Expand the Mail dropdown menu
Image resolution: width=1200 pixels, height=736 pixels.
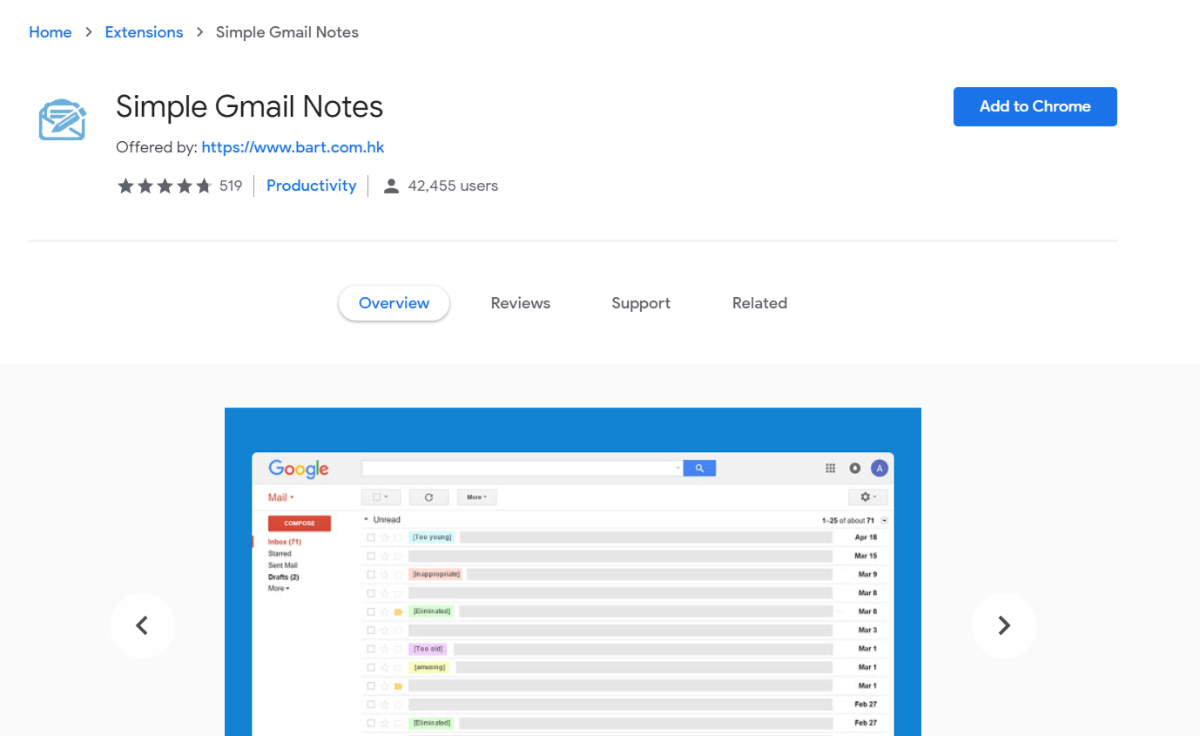[279, 497]
